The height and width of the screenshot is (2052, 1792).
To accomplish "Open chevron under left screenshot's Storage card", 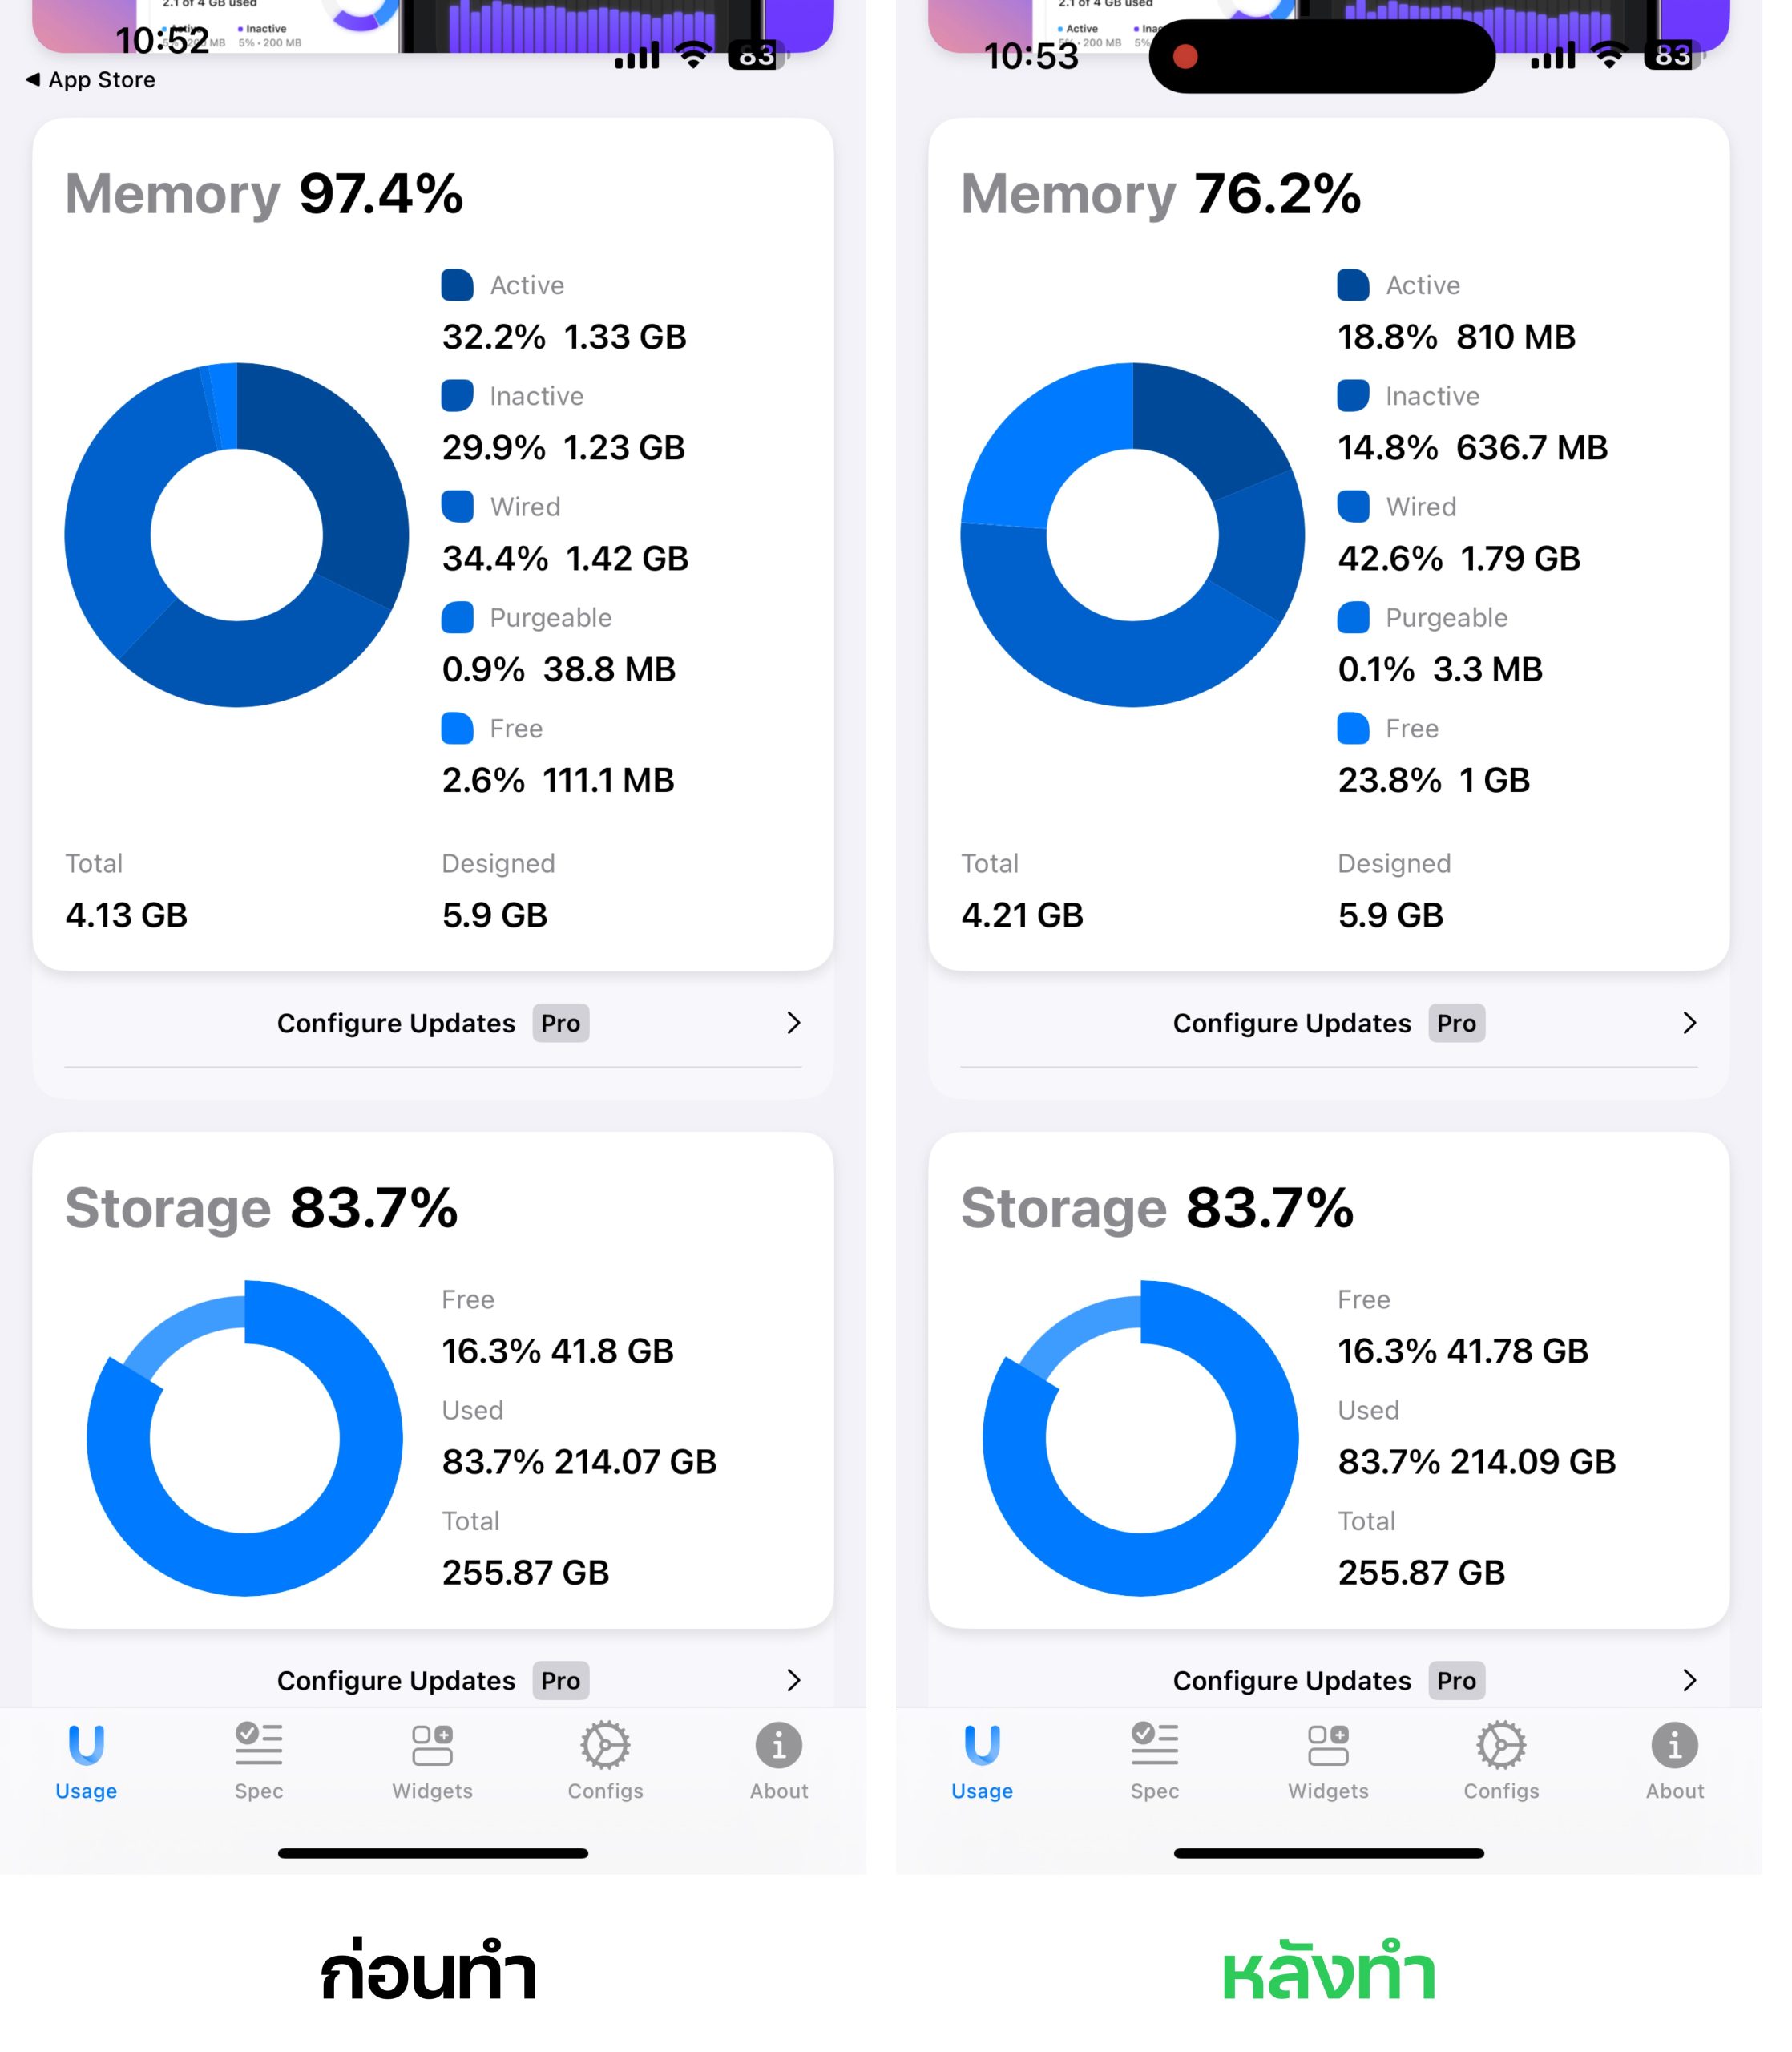I will pos(793,1681).
